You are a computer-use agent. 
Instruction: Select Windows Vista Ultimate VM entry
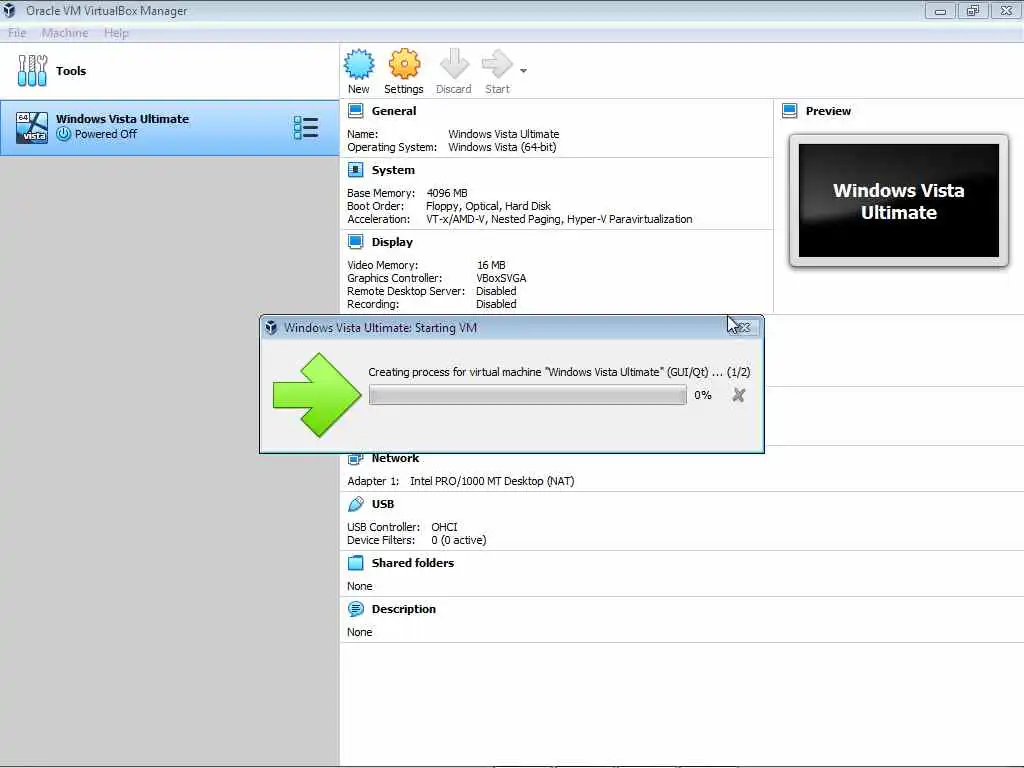[170, 127]
